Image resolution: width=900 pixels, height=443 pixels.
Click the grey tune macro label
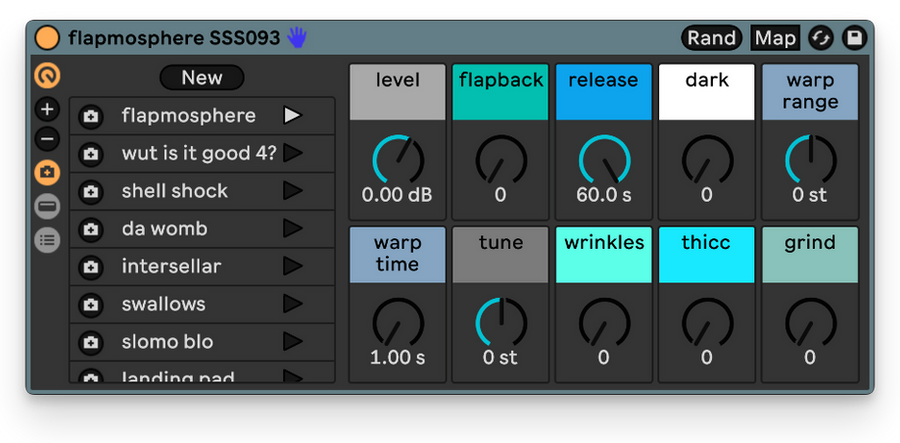[x=501, y=254]
